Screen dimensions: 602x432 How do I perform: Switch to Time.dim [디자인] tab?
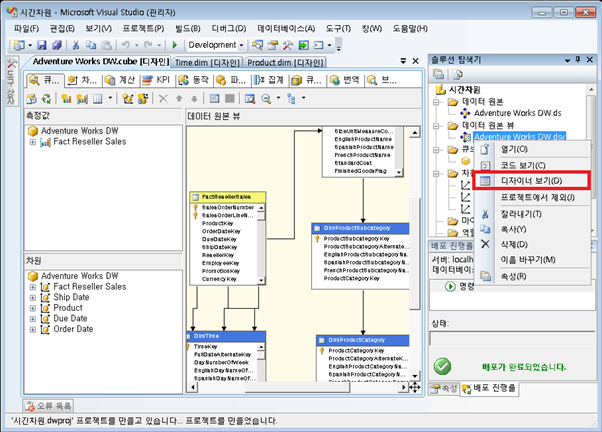(207, 63)
